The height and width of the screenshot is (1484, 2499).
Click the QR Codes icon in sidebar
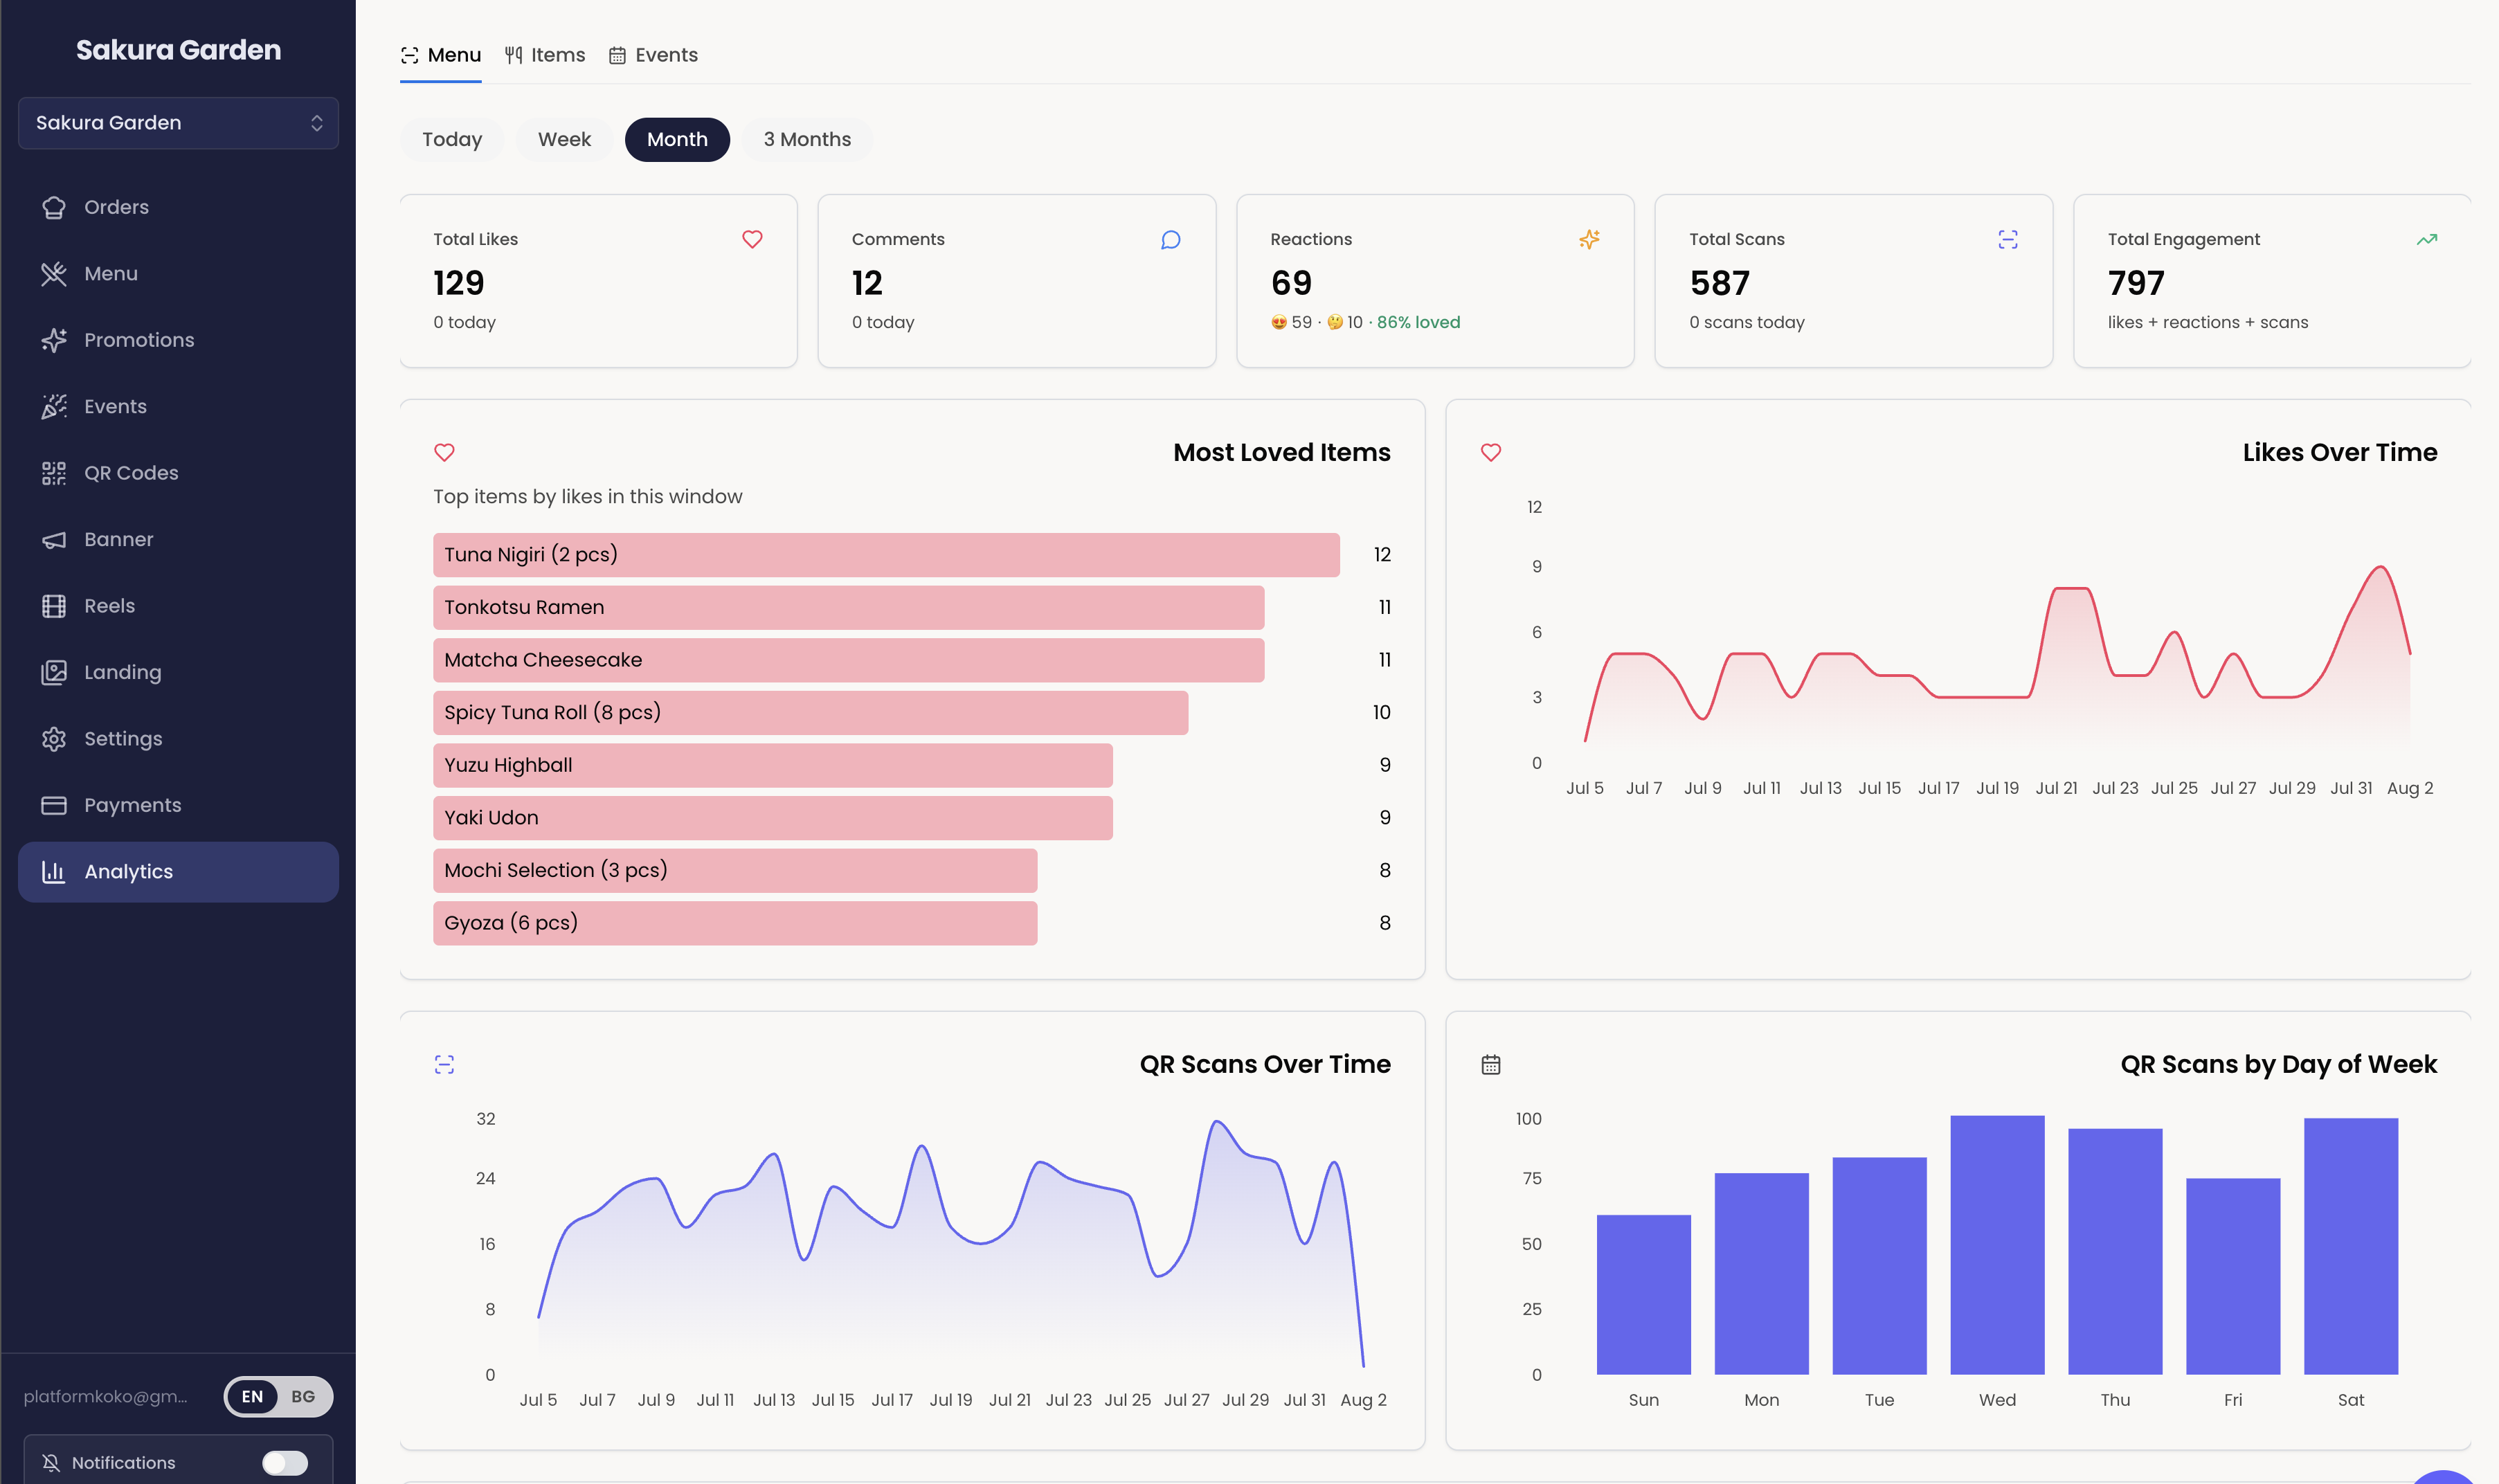click(54, 473)
